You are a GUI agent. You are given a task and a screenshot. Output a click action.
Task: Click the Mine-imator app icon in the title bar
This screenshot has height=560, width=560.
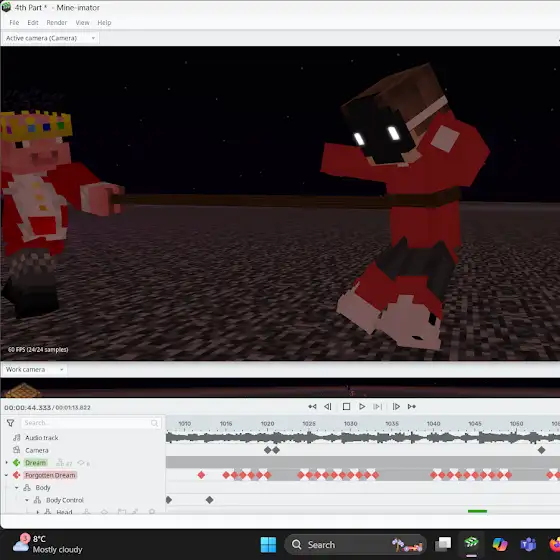6,7
